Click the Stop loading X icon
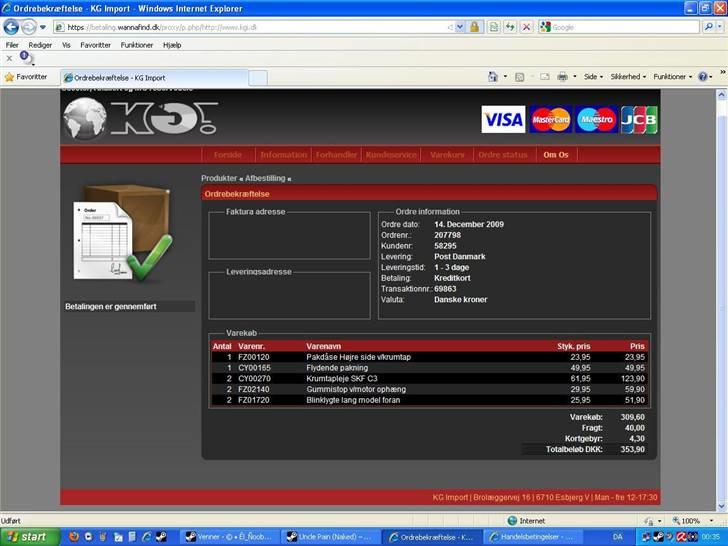Viewport: 728px width, 546px height. [526, 27]
